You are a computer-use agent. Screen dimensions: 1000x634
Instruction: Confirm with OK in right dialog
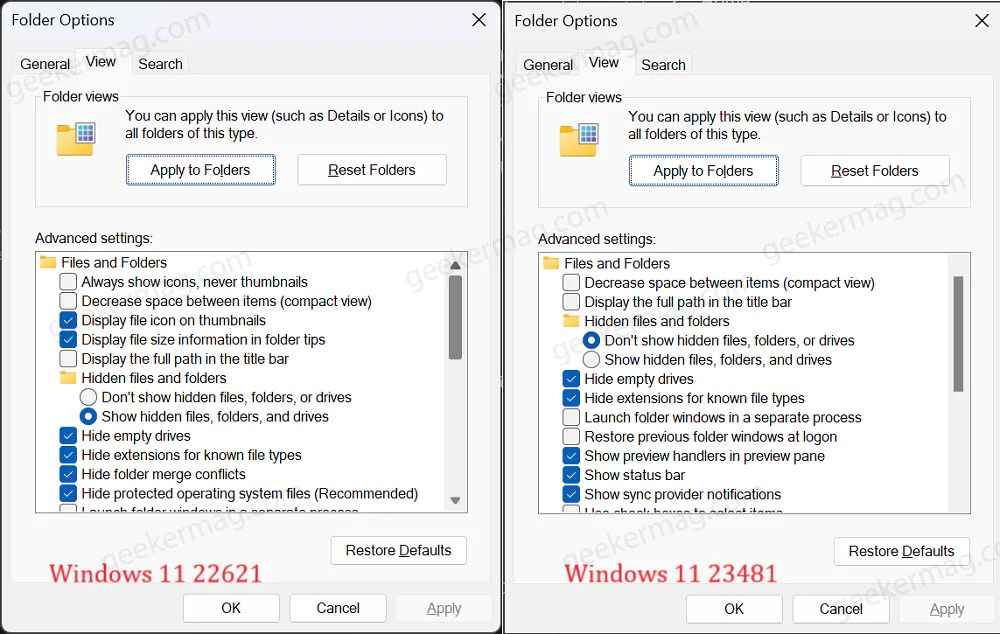[x=734, y=609]
